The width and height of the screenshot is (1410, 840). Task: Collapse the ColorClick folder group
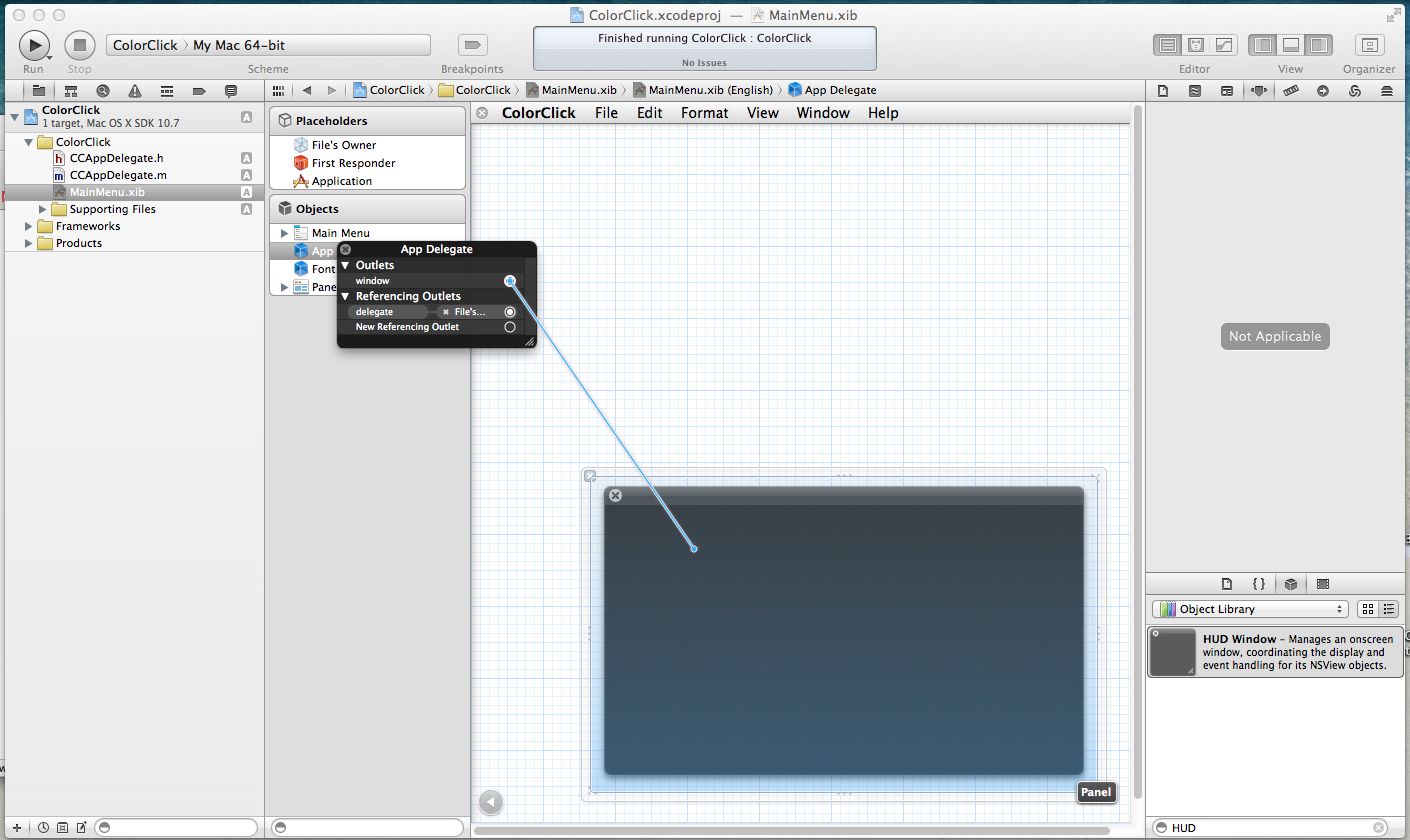pos(28,142)
